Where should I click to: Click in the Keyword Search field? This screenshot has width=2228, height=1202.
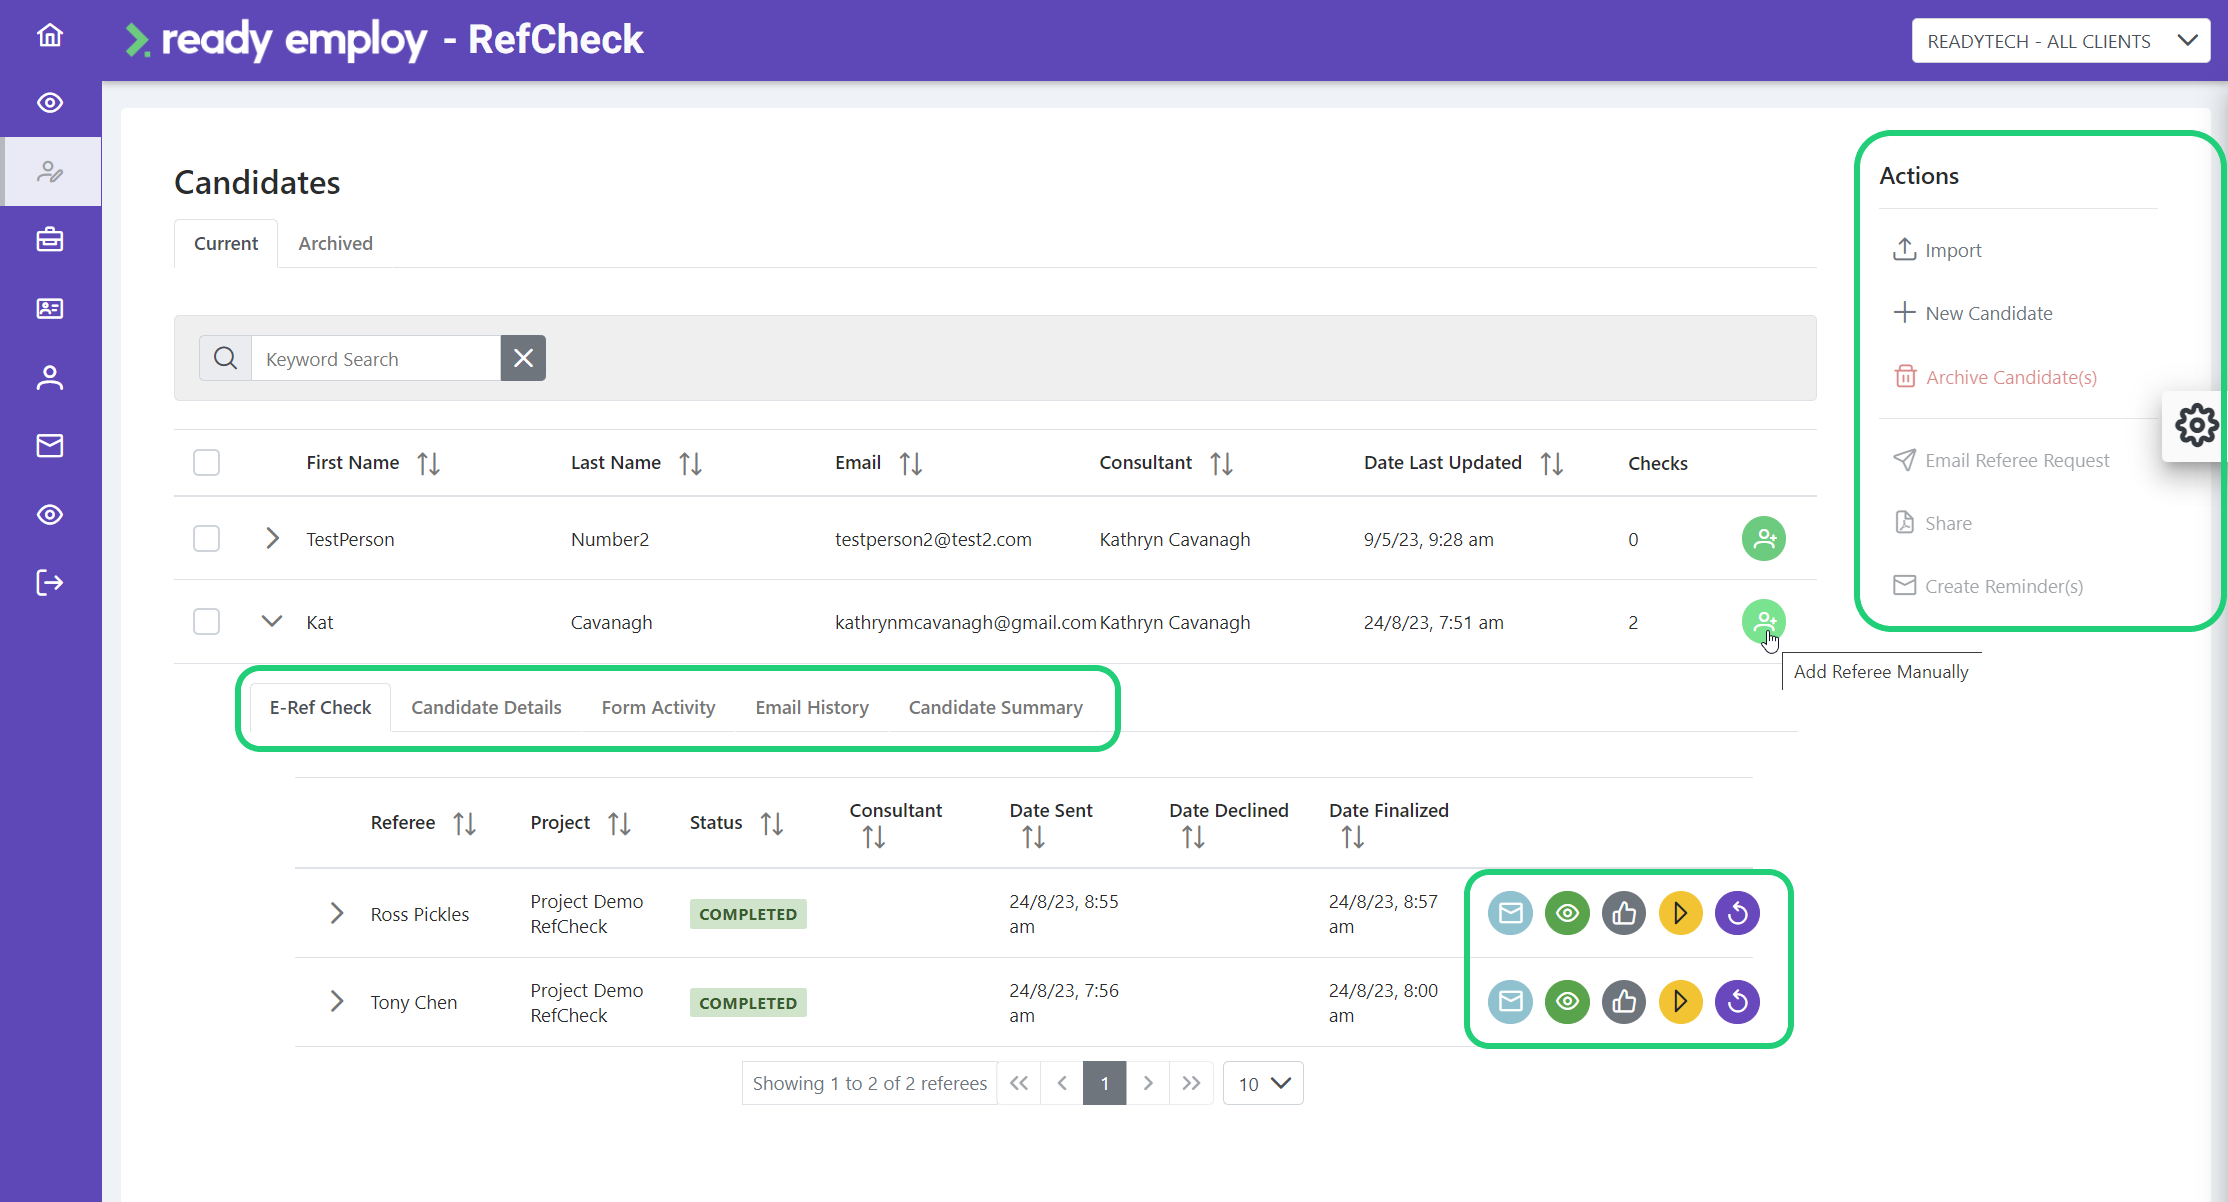coord(376,358)
